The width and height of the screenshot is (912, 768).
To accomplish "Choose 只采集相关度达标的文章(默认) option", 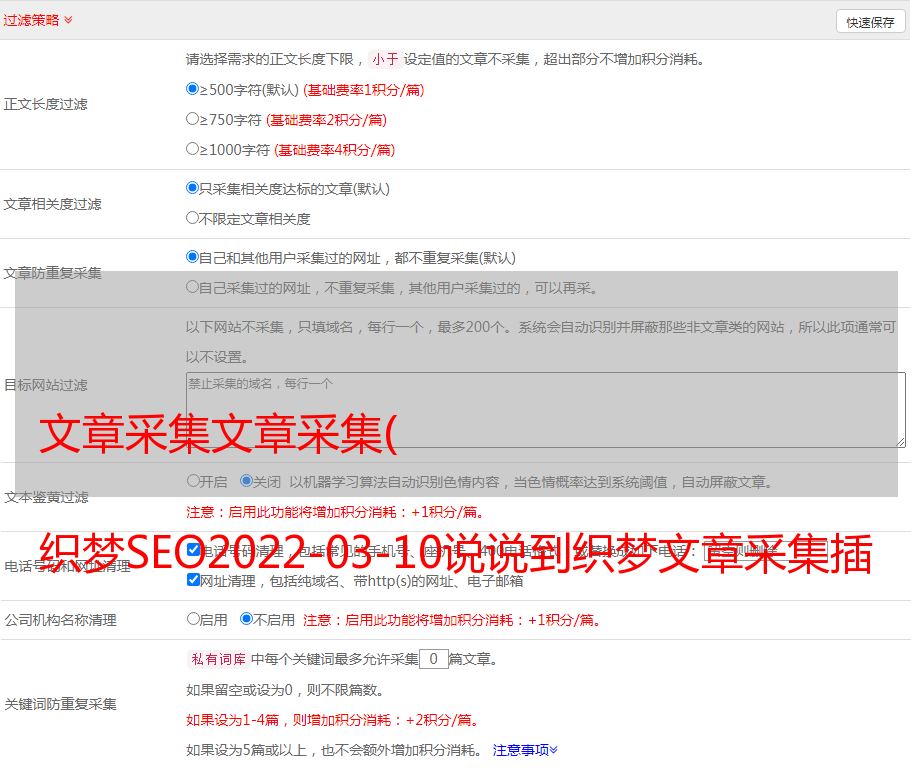I will 192,188.
